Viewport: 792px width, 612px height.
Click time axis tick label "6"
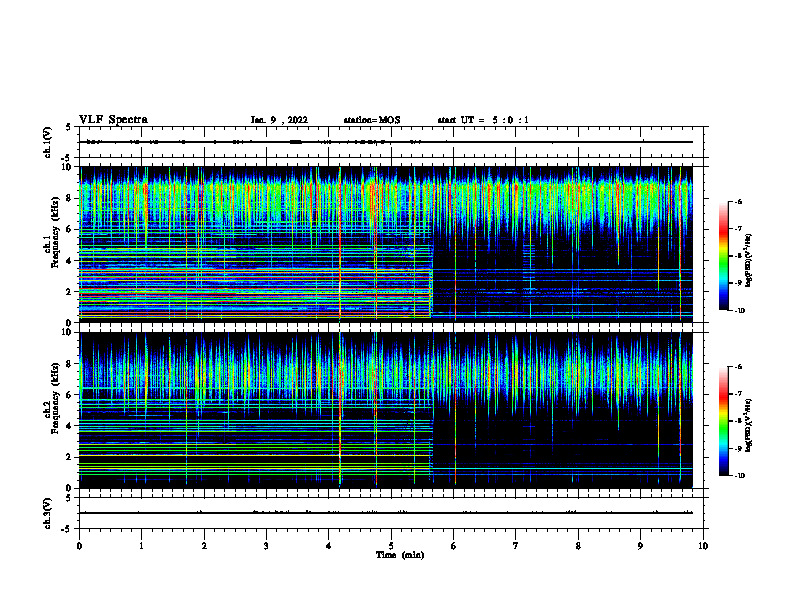click(454, 546)
